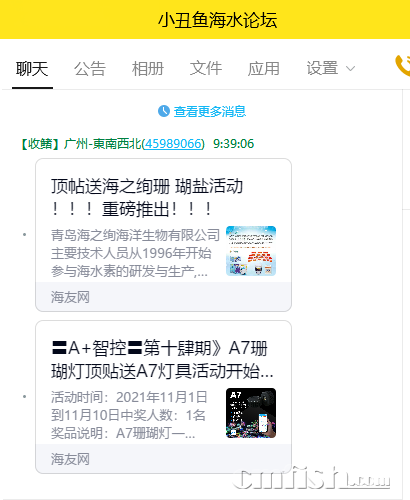Open the 相册 tab
The image size is (410, 500).
click(x=148, y=69)
